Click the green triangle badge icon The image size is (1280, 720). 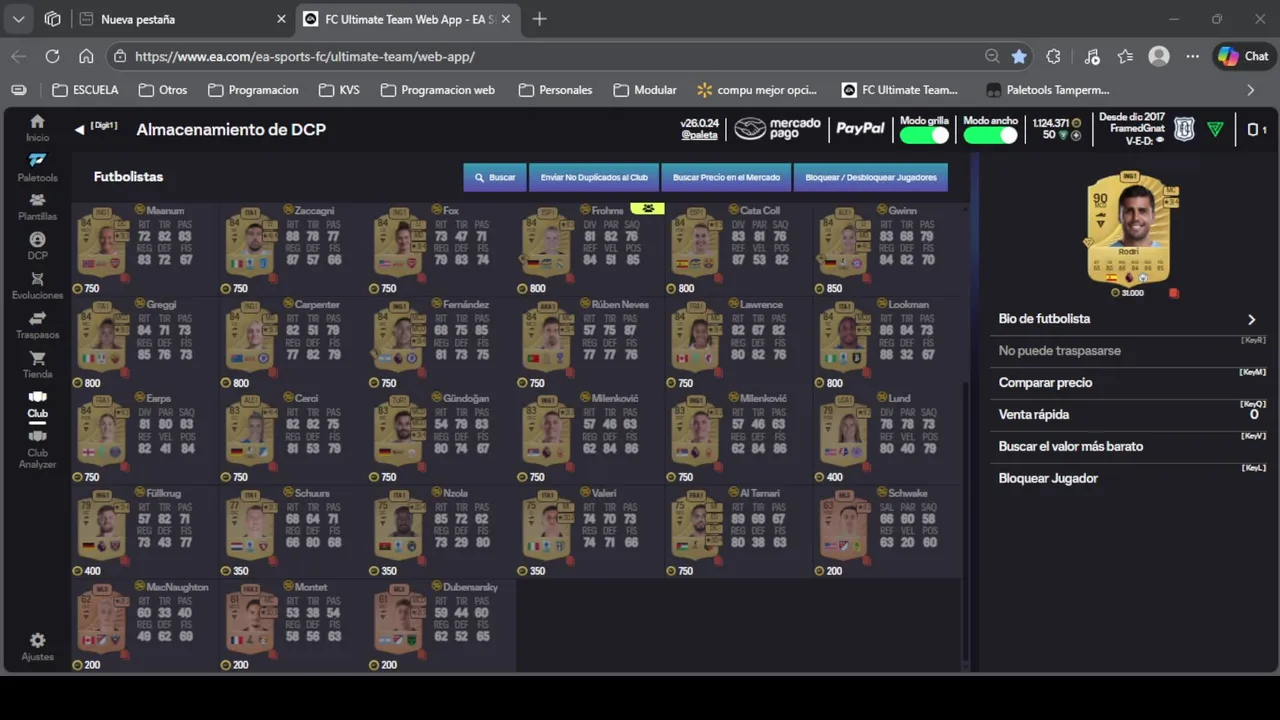(1215, 129)
